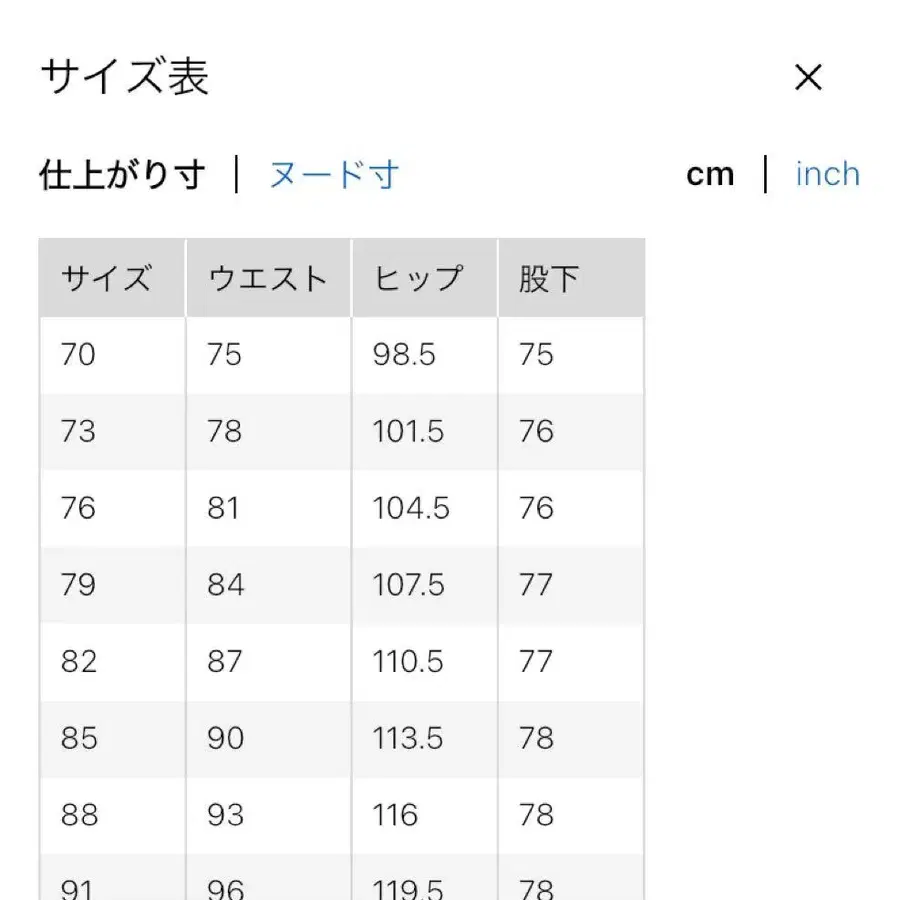
Task: Click the 股下 column header
Action: (544, 277)
